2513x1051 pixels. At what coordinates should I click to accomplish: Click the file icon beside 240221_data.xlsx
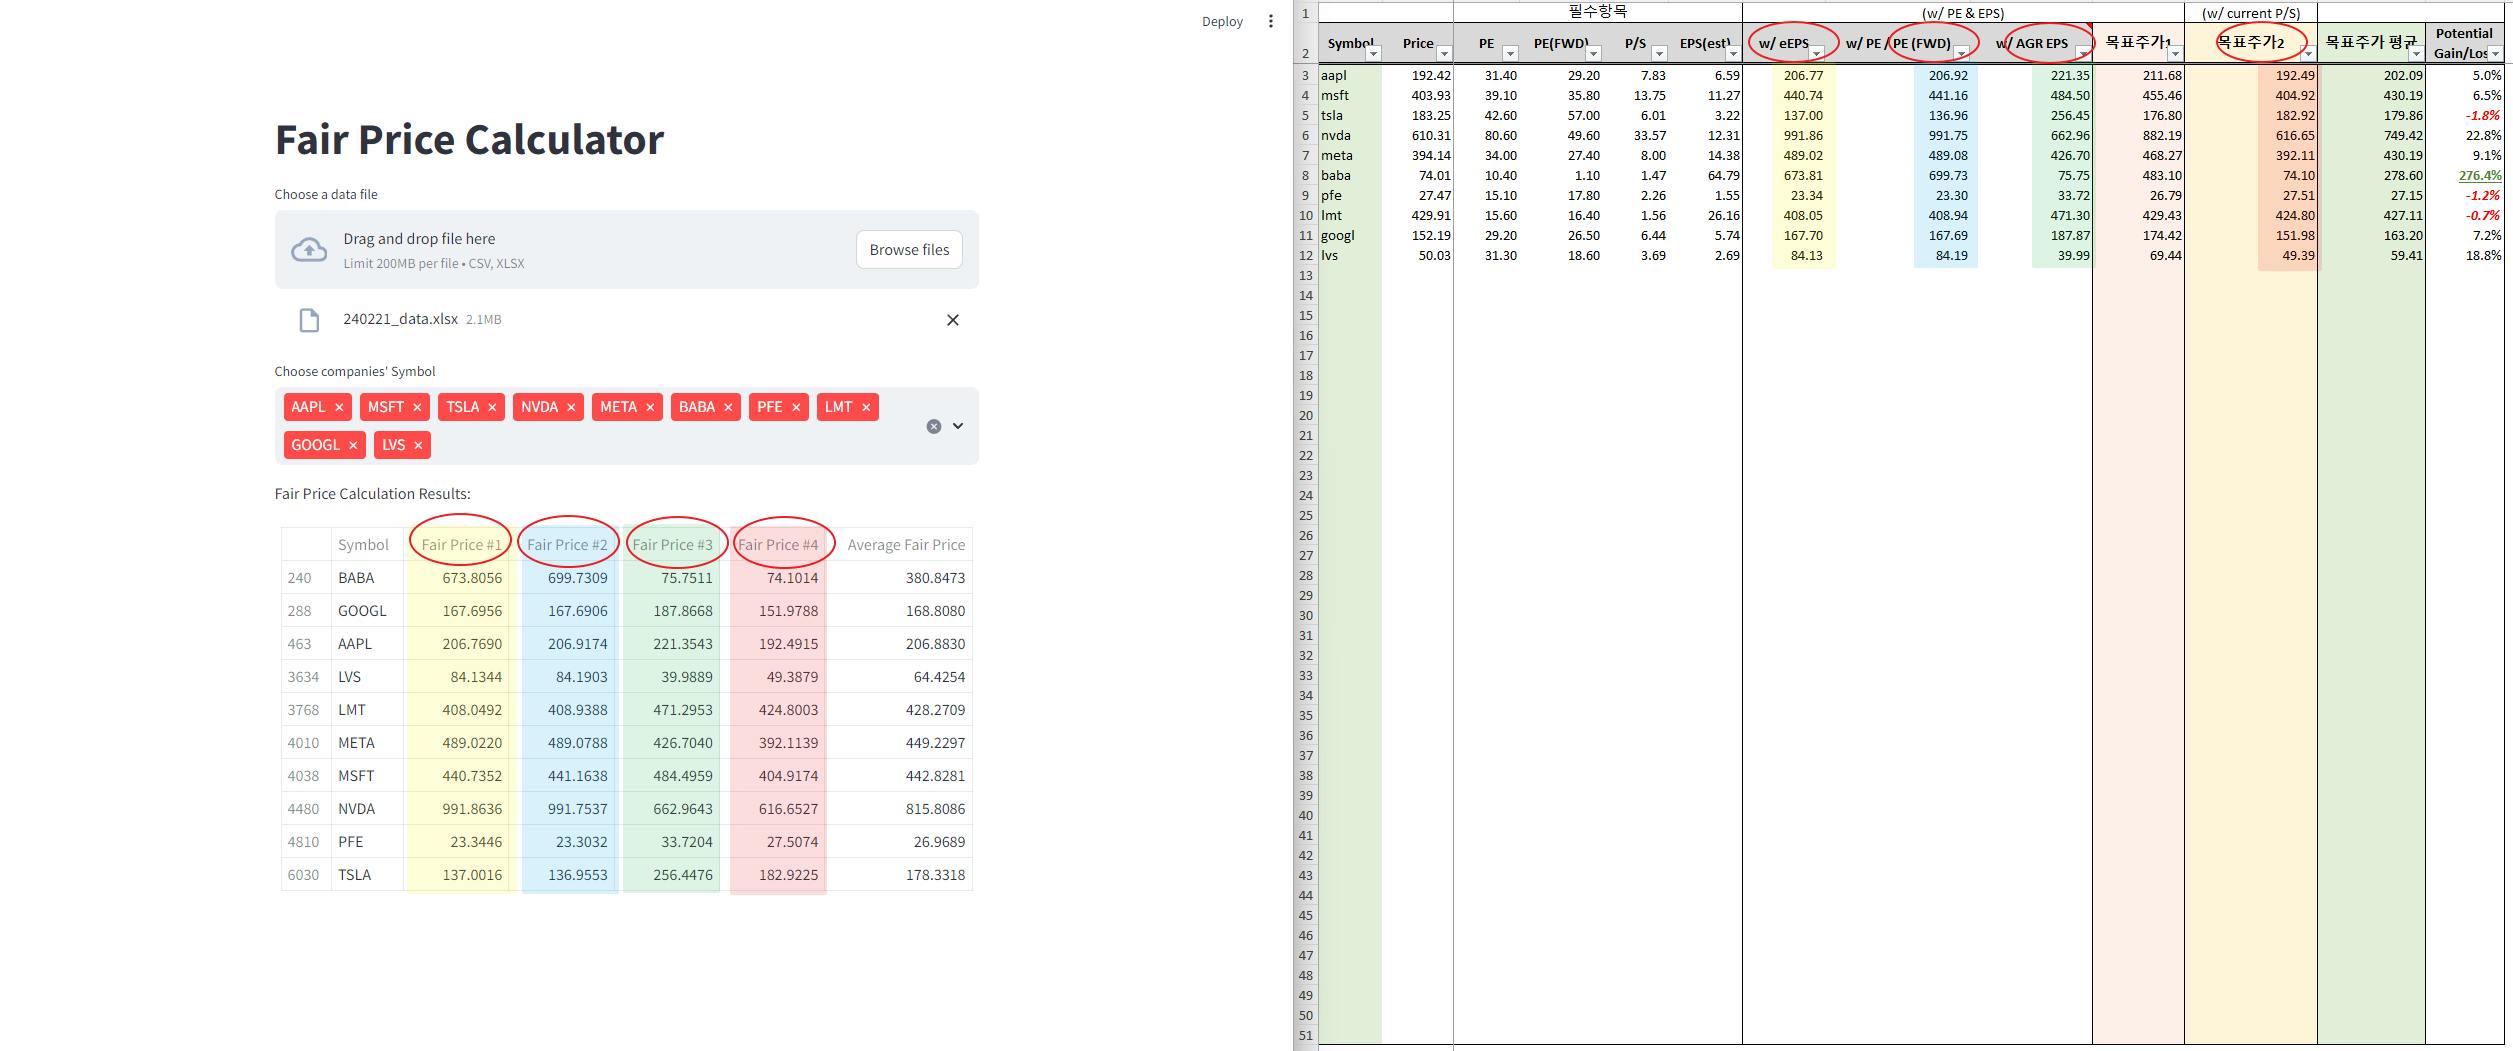tap(309, 320)
